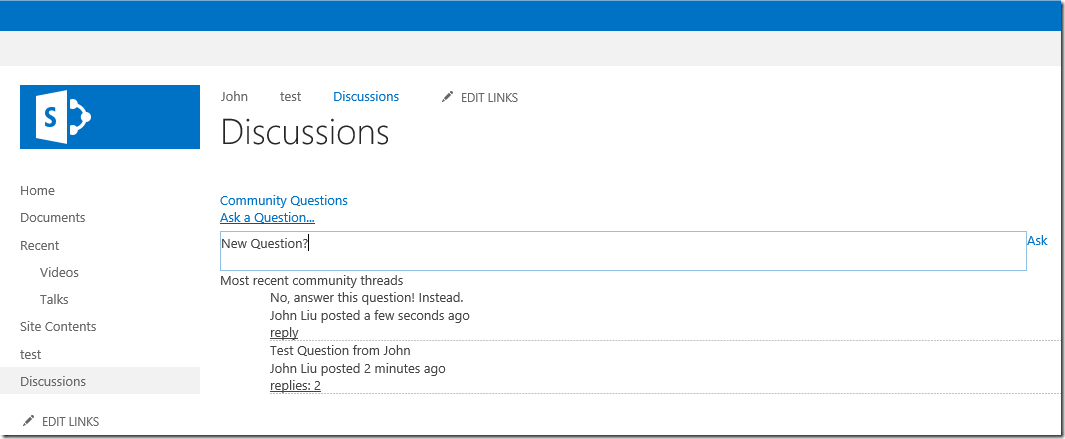
Task: Open Talks under Recent
Action: [54, 300]
